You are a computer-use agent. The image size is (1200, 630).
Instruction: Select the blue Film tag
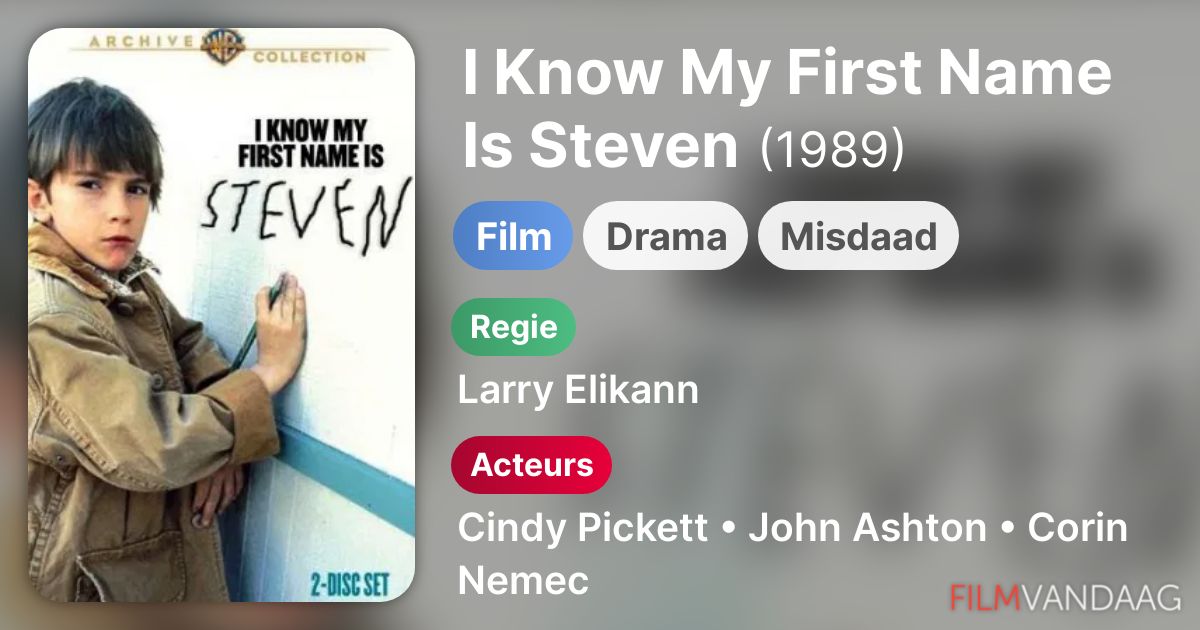coord(513,236)
